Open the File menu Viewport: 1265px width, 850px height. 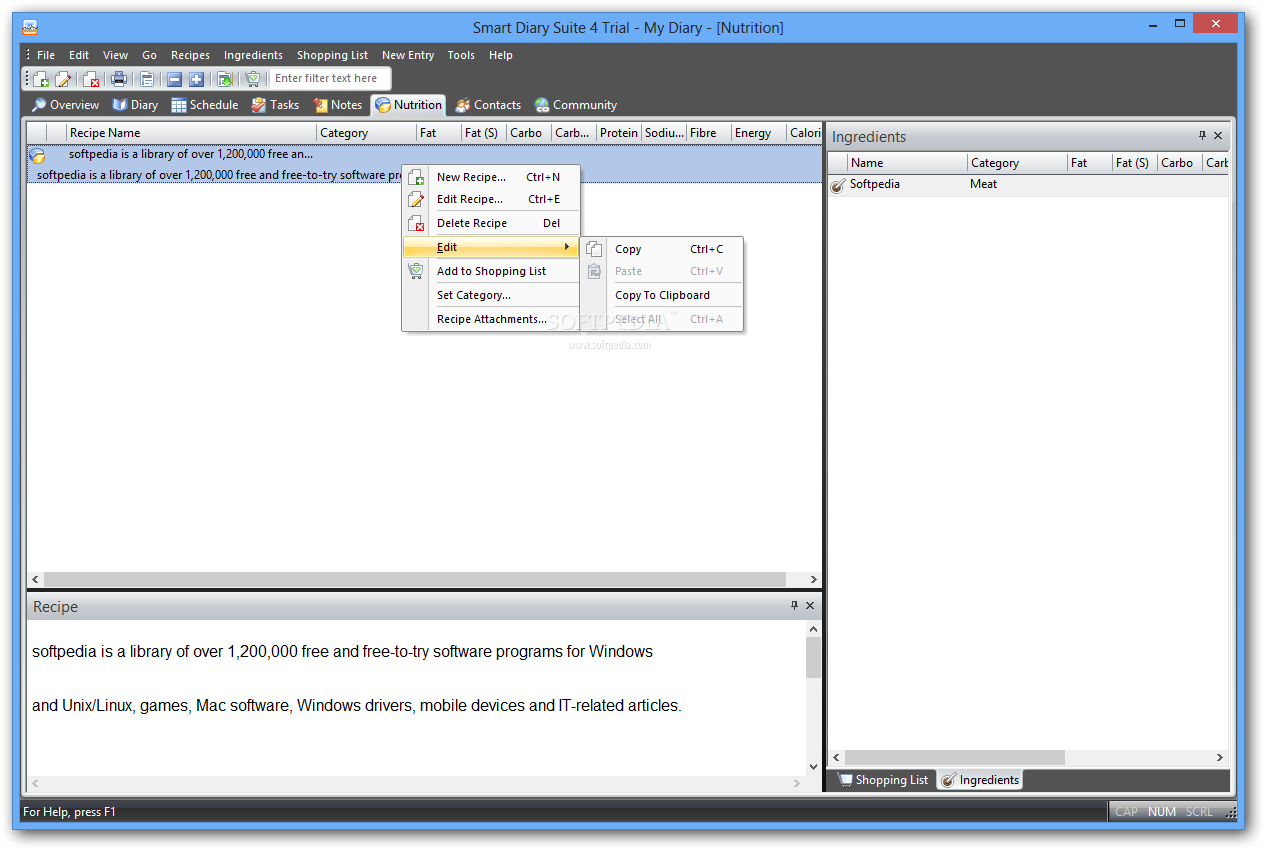click(x=46, y=55)
